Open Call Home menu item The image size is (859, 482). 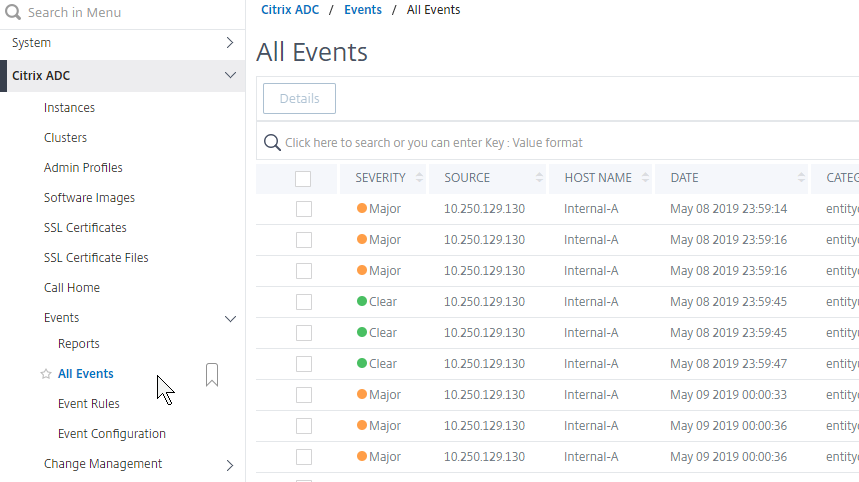coord(72,288)
